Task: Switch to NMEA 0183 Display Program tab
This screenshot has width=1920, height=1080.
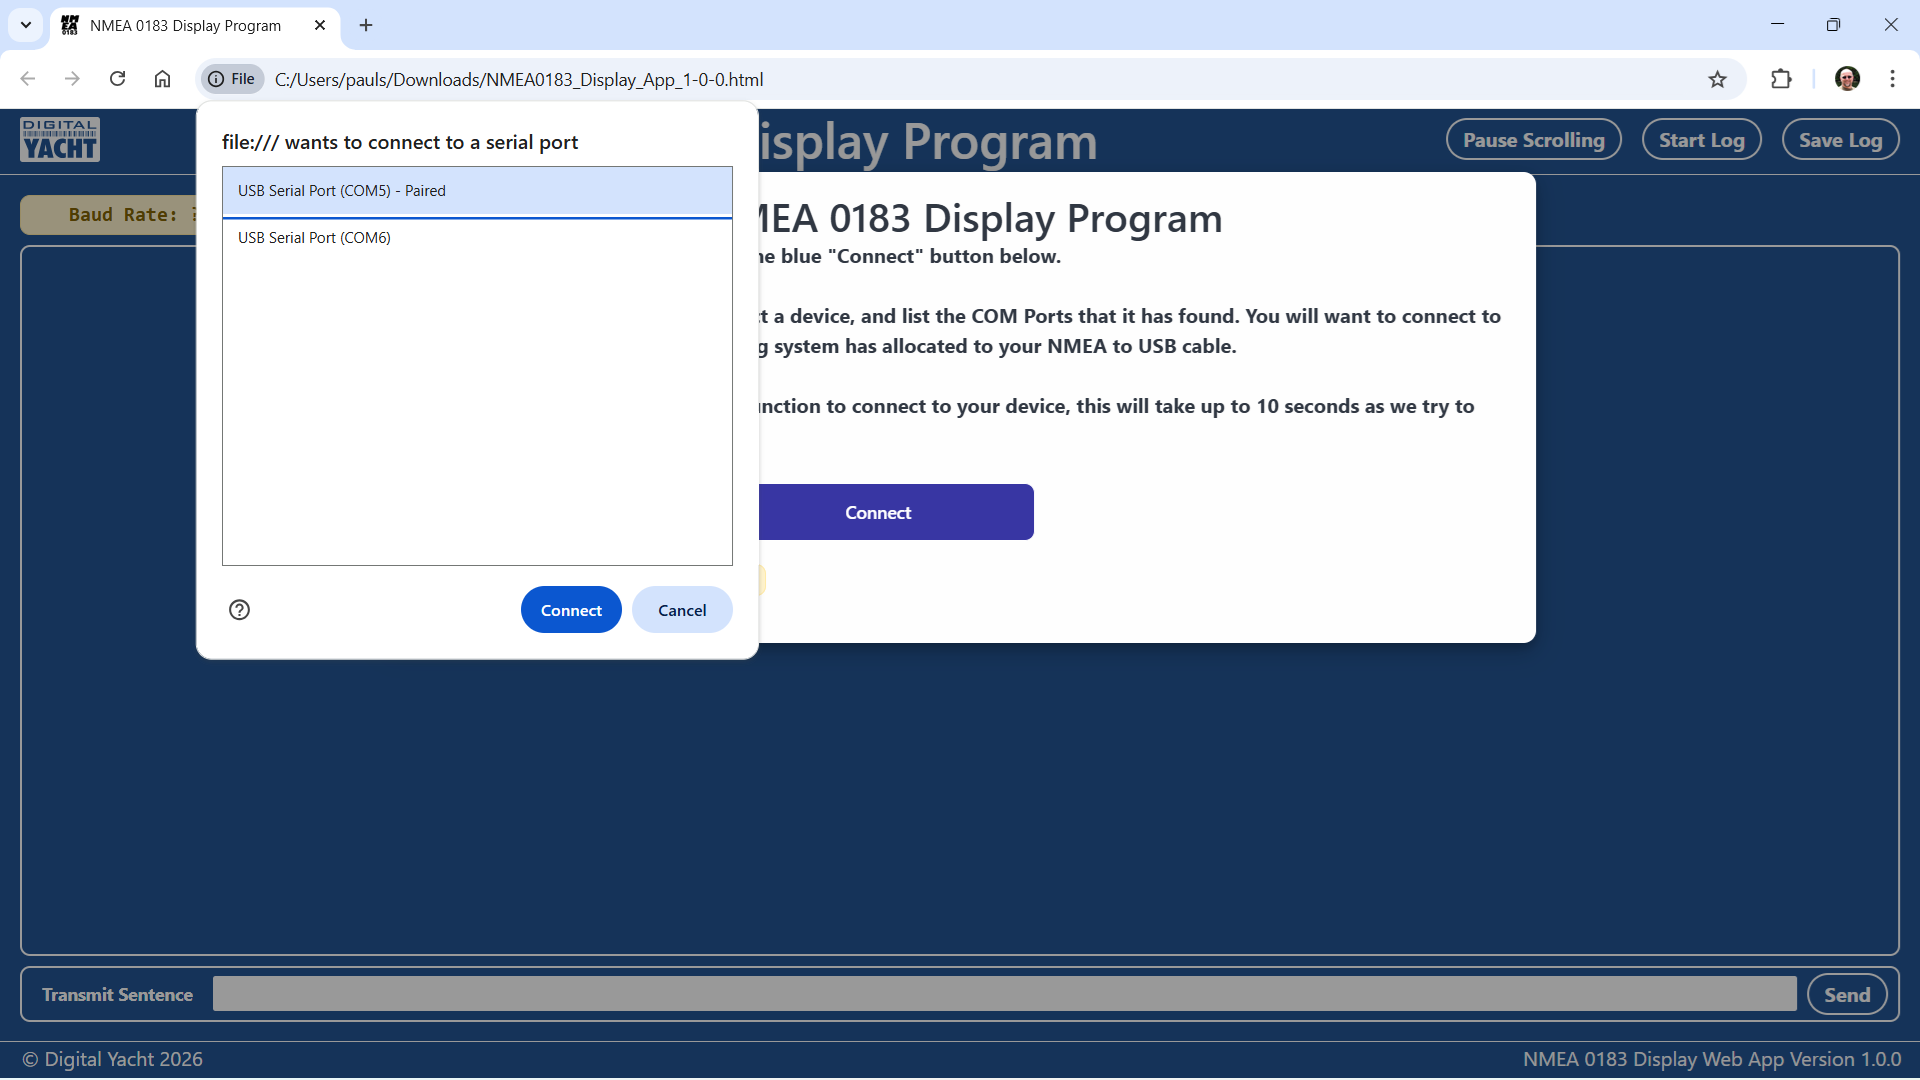Action: (x=185, y=25)
